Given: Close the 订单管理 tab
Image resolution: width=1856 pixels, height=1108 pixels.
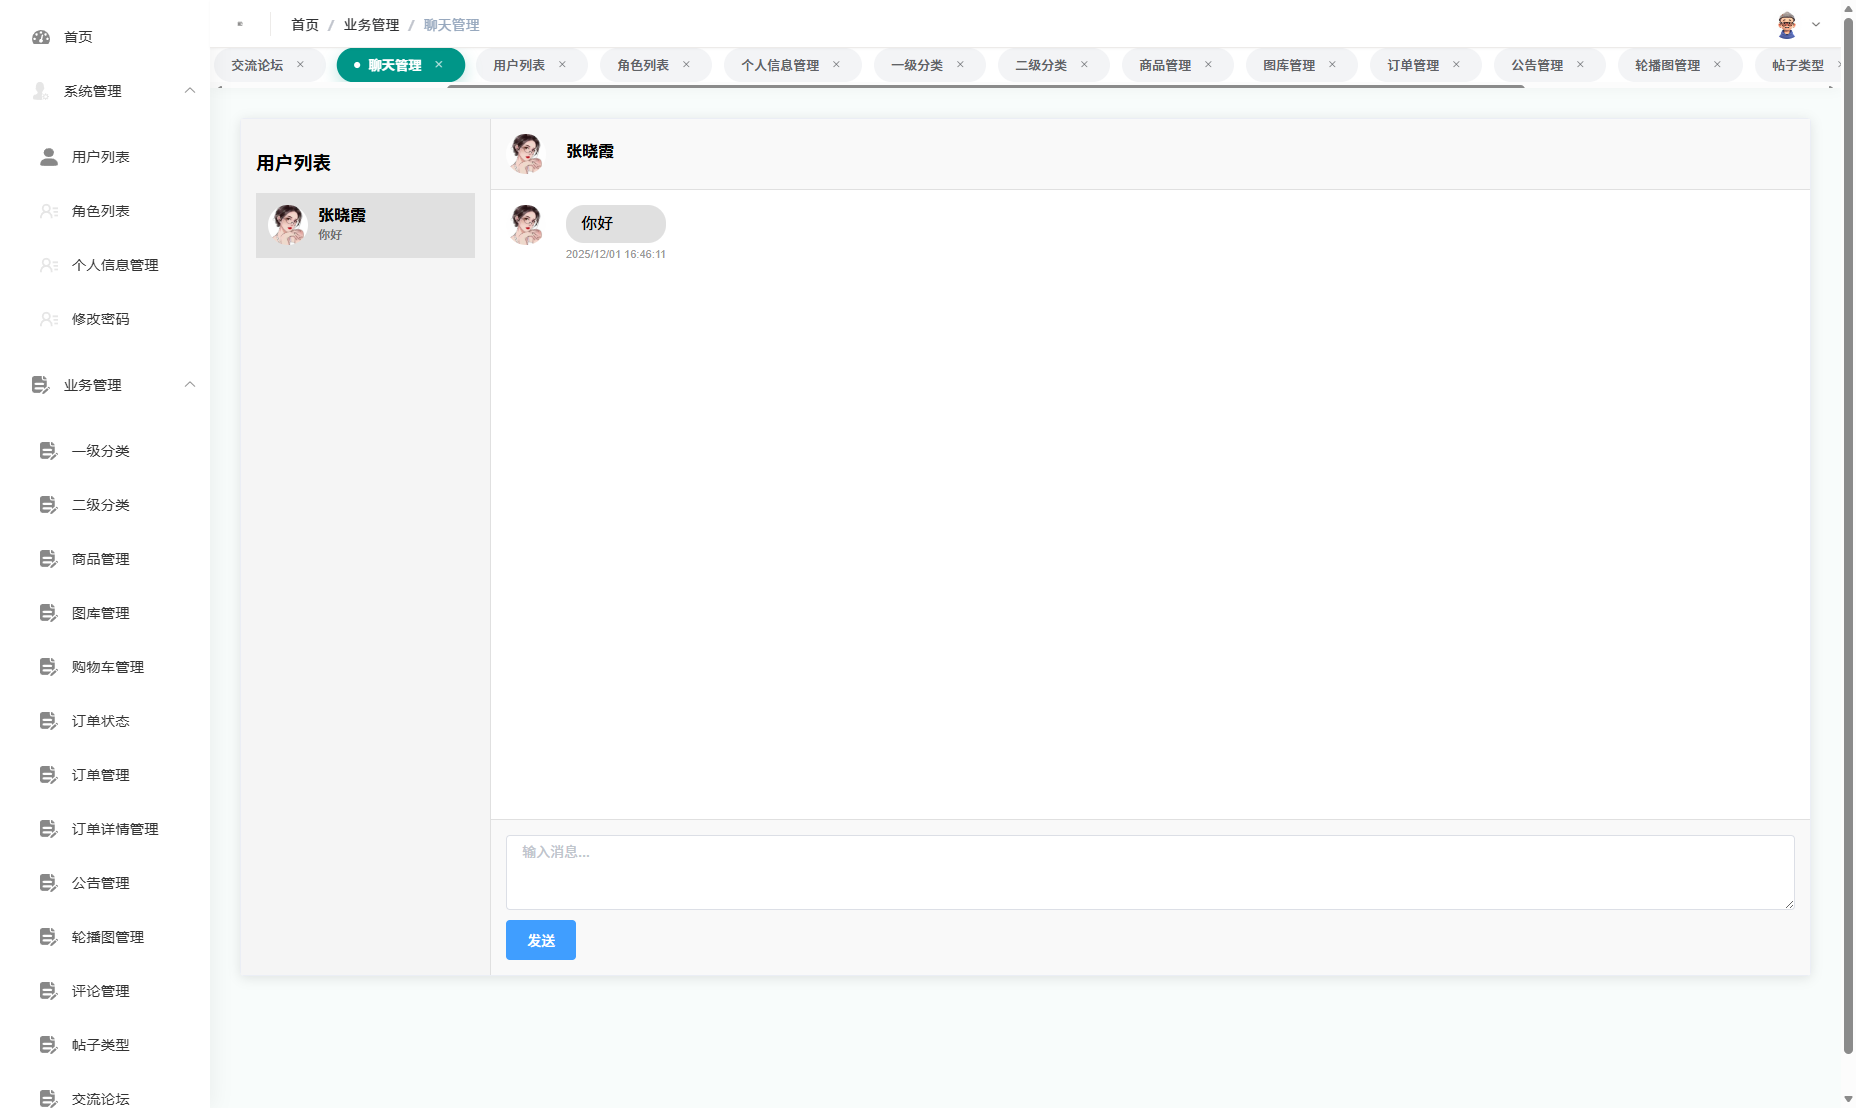Looking at the screenshot, I should point(1456,65).
